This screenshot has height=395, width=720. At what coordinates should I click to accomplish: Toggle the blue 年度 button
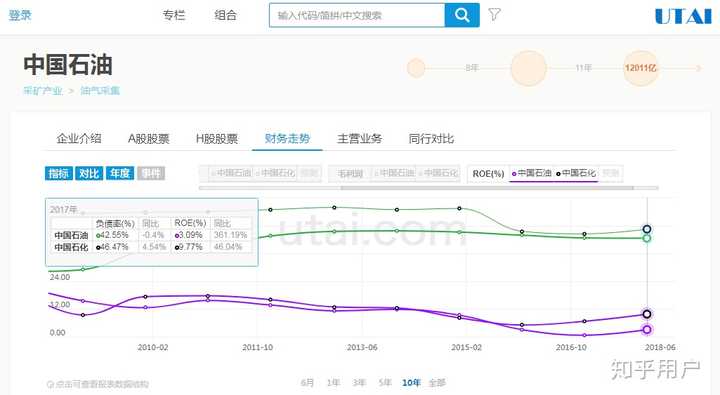(x=120, y=173)
